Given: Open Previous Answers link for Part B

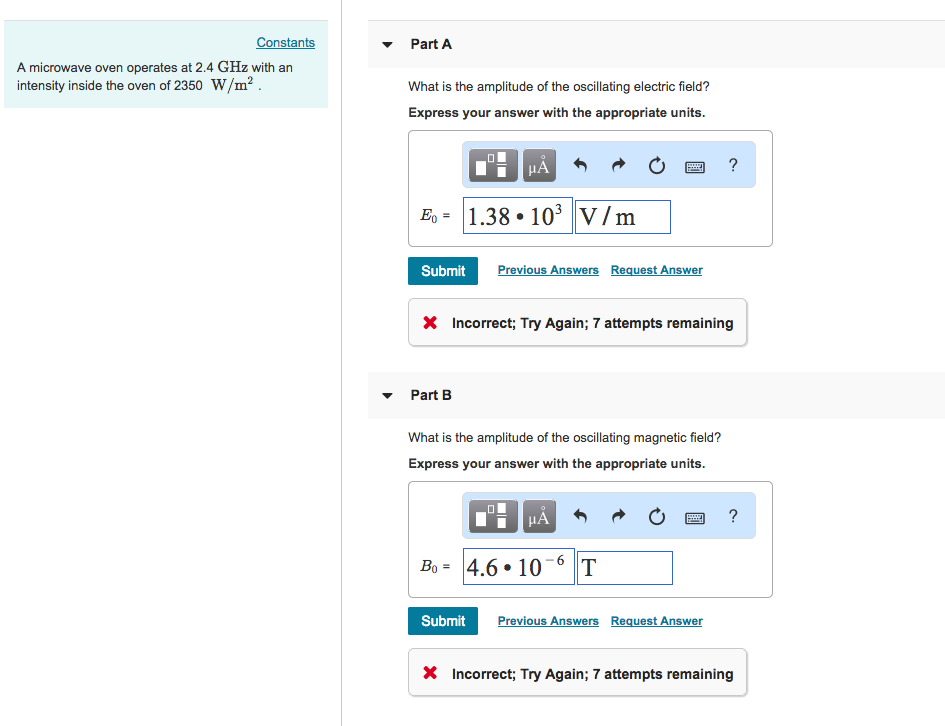Looking at the screenshot, I should pos(548,621).
